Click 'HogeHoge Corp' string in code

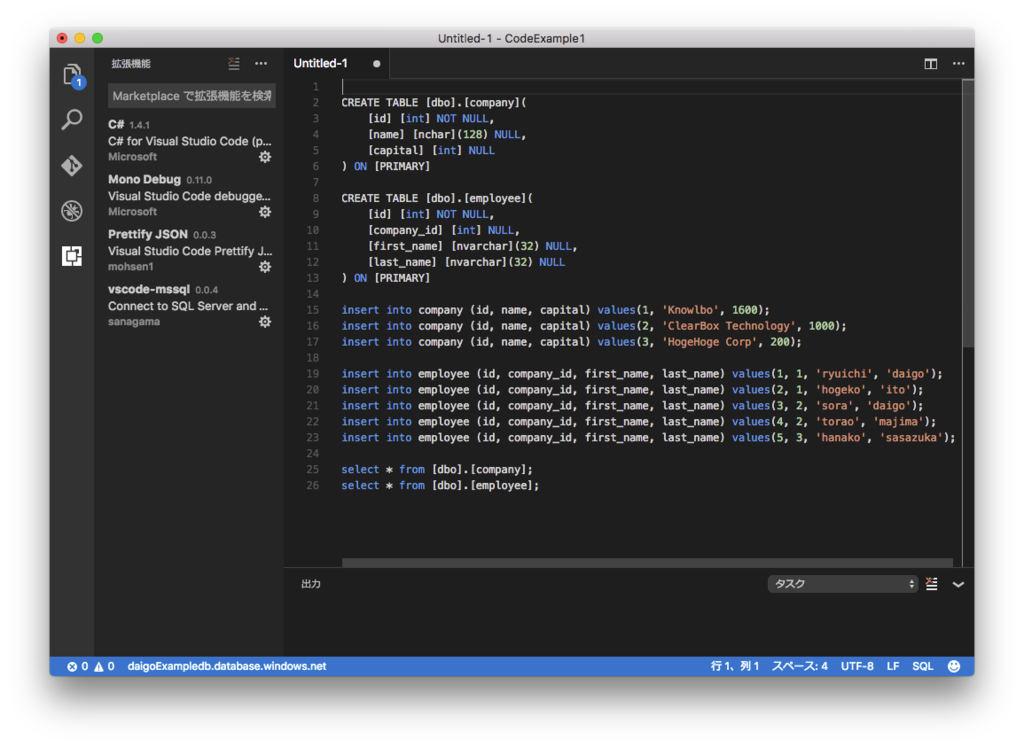[712, 342]
